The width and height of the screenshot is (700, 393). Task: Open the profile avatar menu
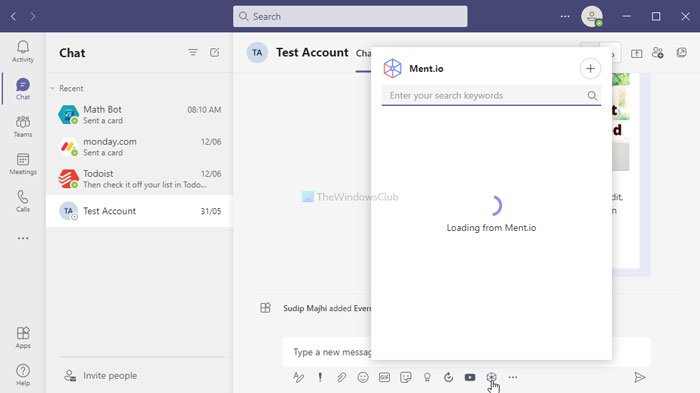[592, 17]
